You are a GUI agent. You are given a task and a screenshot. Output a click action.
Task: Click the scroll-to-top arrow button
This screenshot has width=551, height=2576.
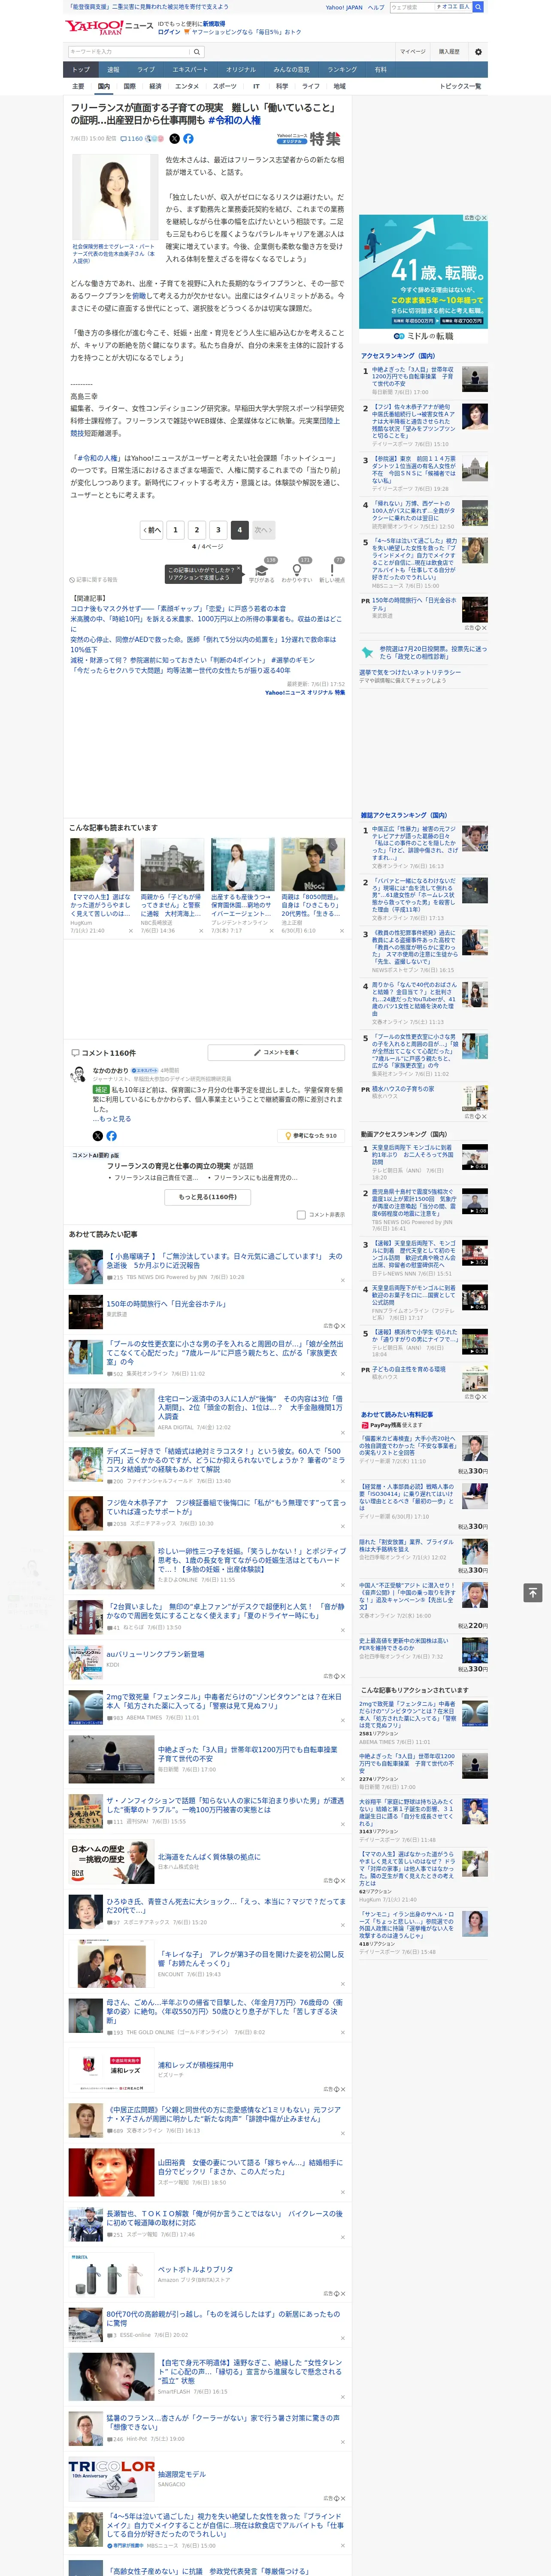(533, 1593)
